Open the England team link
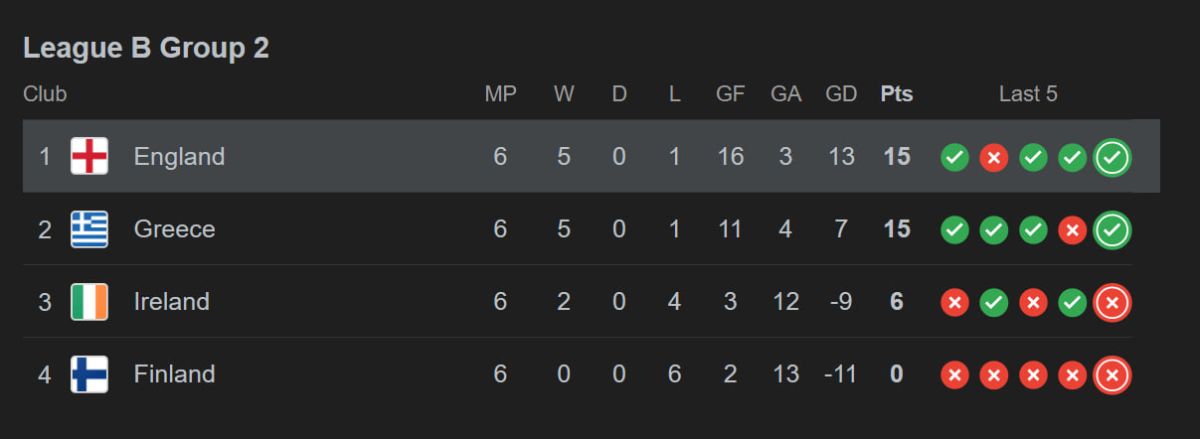1200x439 pixels. (179, 157)
